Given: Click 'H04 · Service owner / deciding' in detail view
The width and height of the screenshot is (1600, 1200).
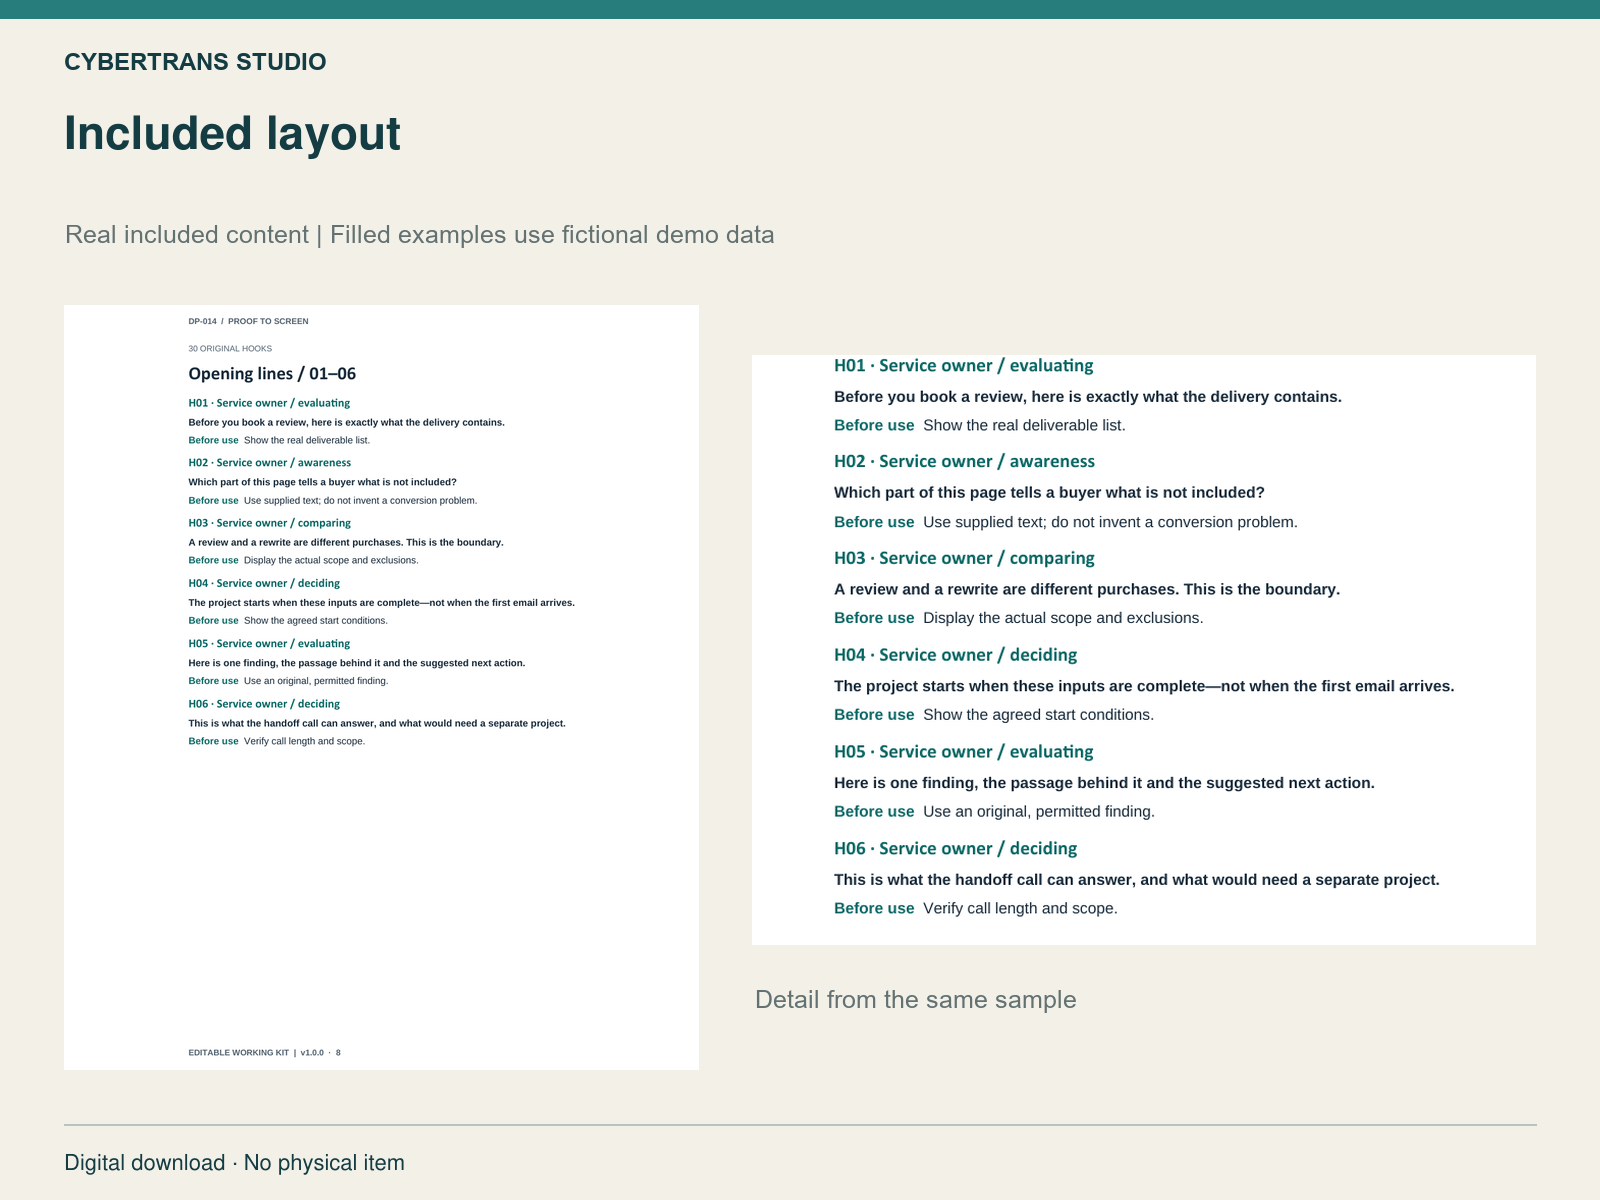Looking at the screenshot, I should click(x=955, y=656).
